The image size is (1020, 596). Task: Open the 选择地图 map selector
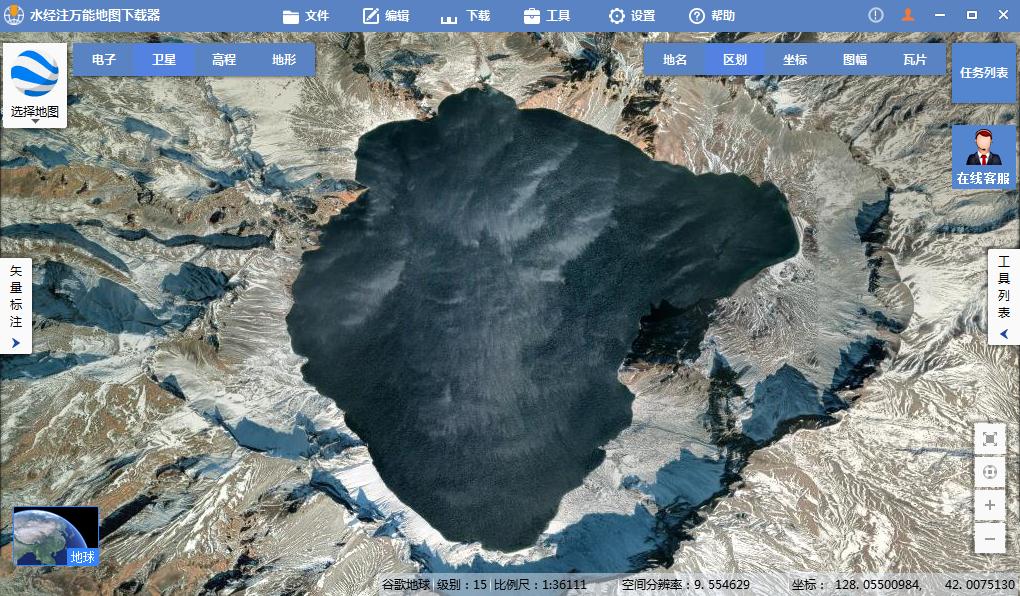click(x=35, y=85)
